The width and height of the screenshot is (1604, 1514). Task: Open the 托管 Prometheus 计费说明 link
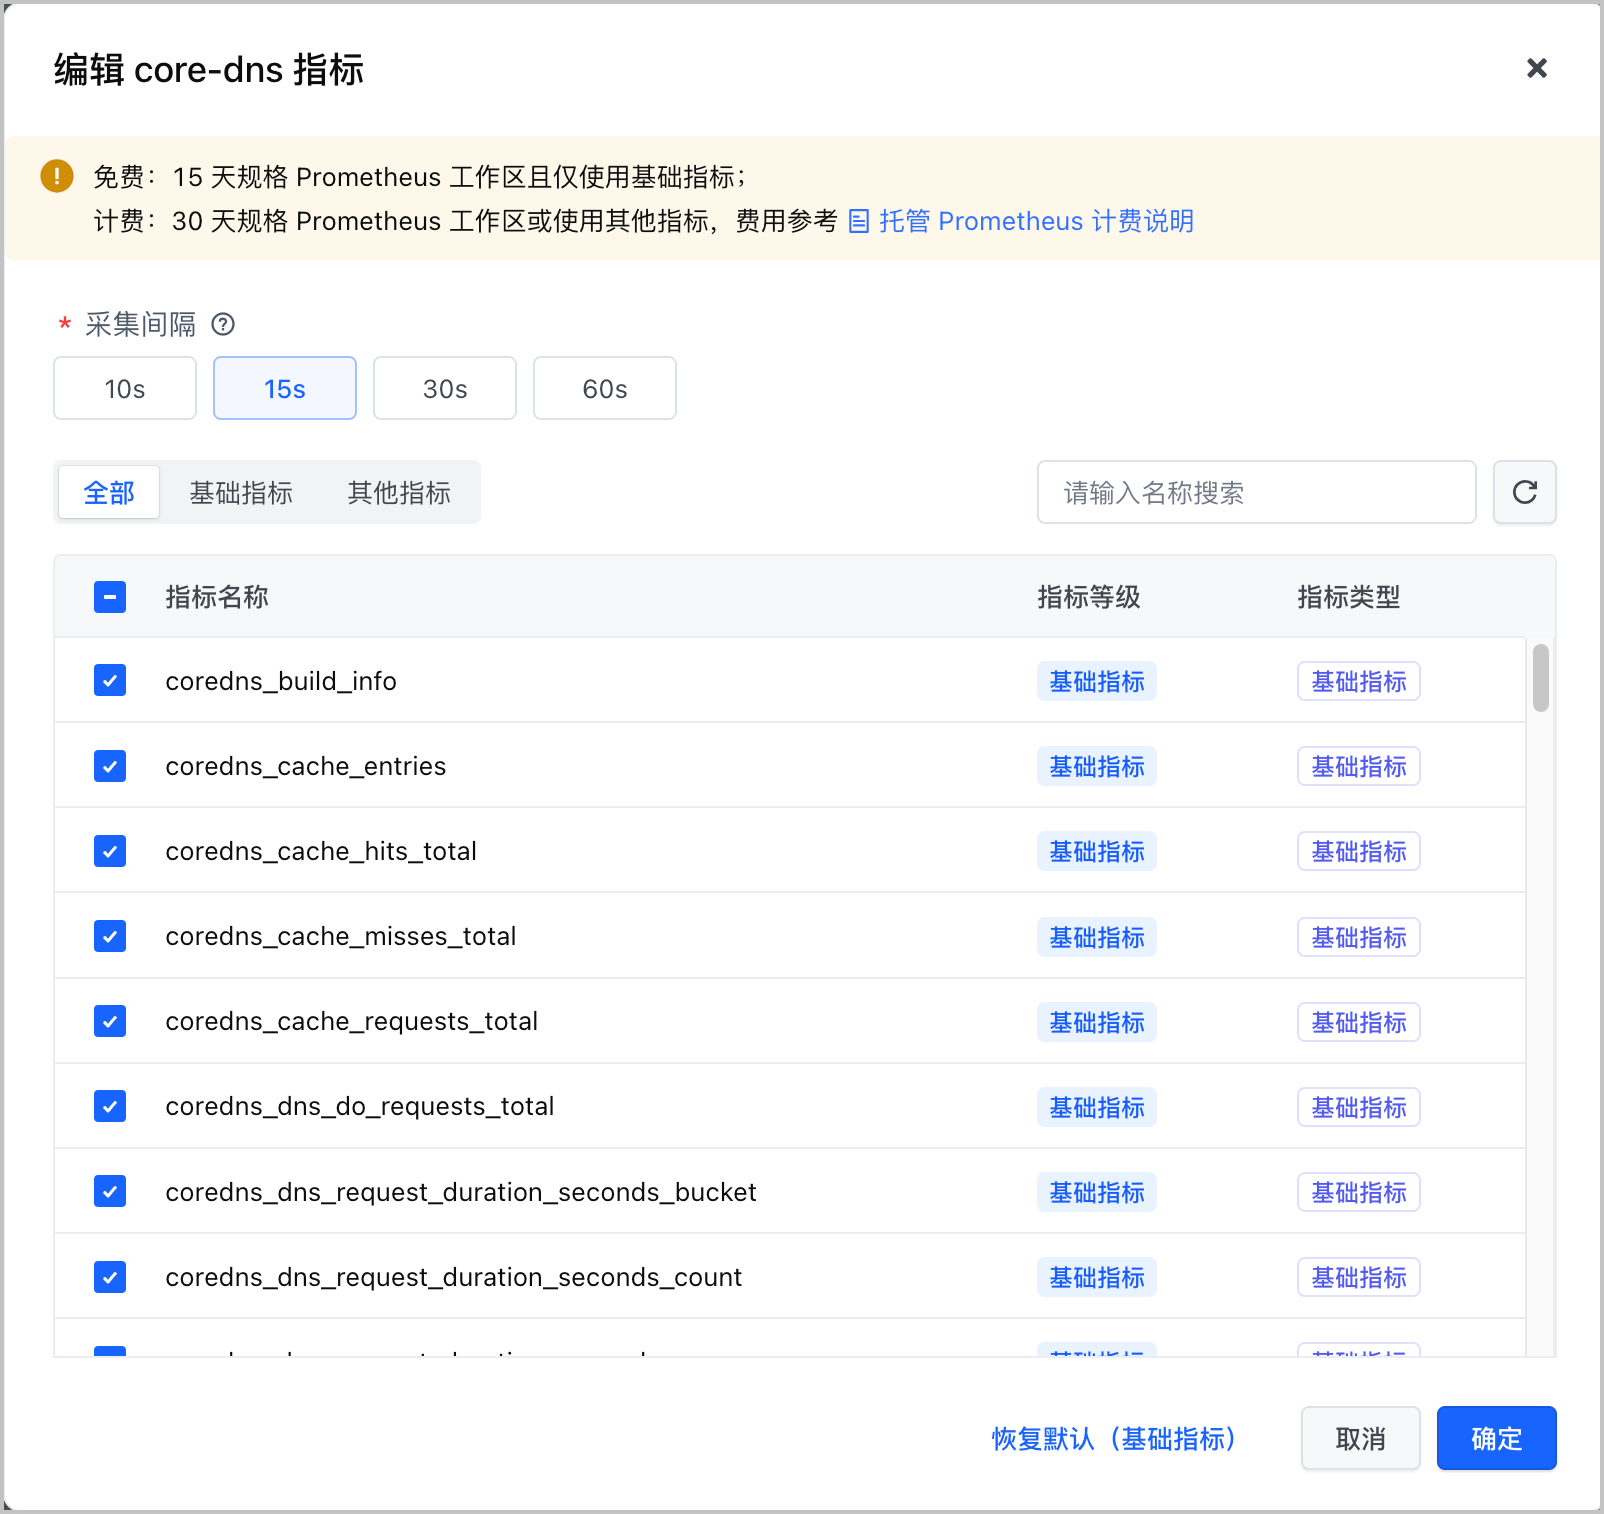click(1036, 221)
